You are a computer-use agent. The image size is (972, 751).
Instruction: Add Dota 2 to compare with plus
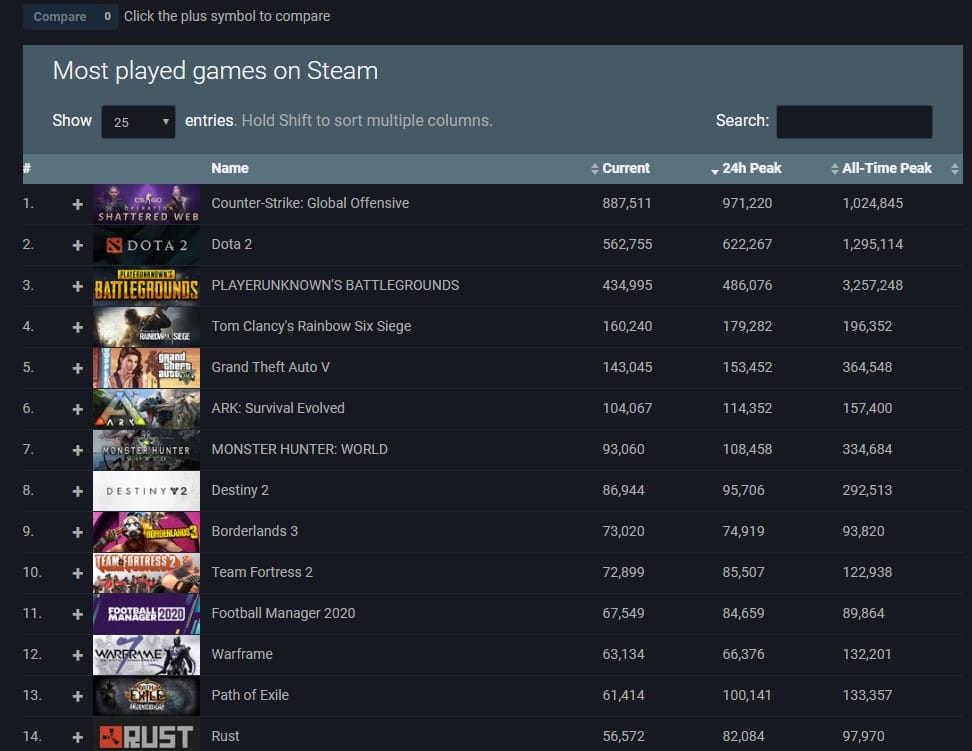coord(77,245)
